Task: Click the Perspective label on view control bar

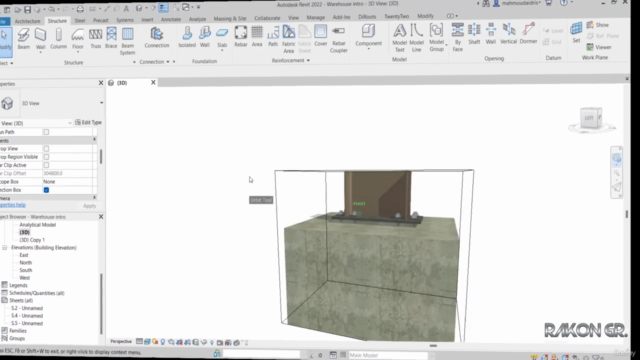Action: coord(121,342)
